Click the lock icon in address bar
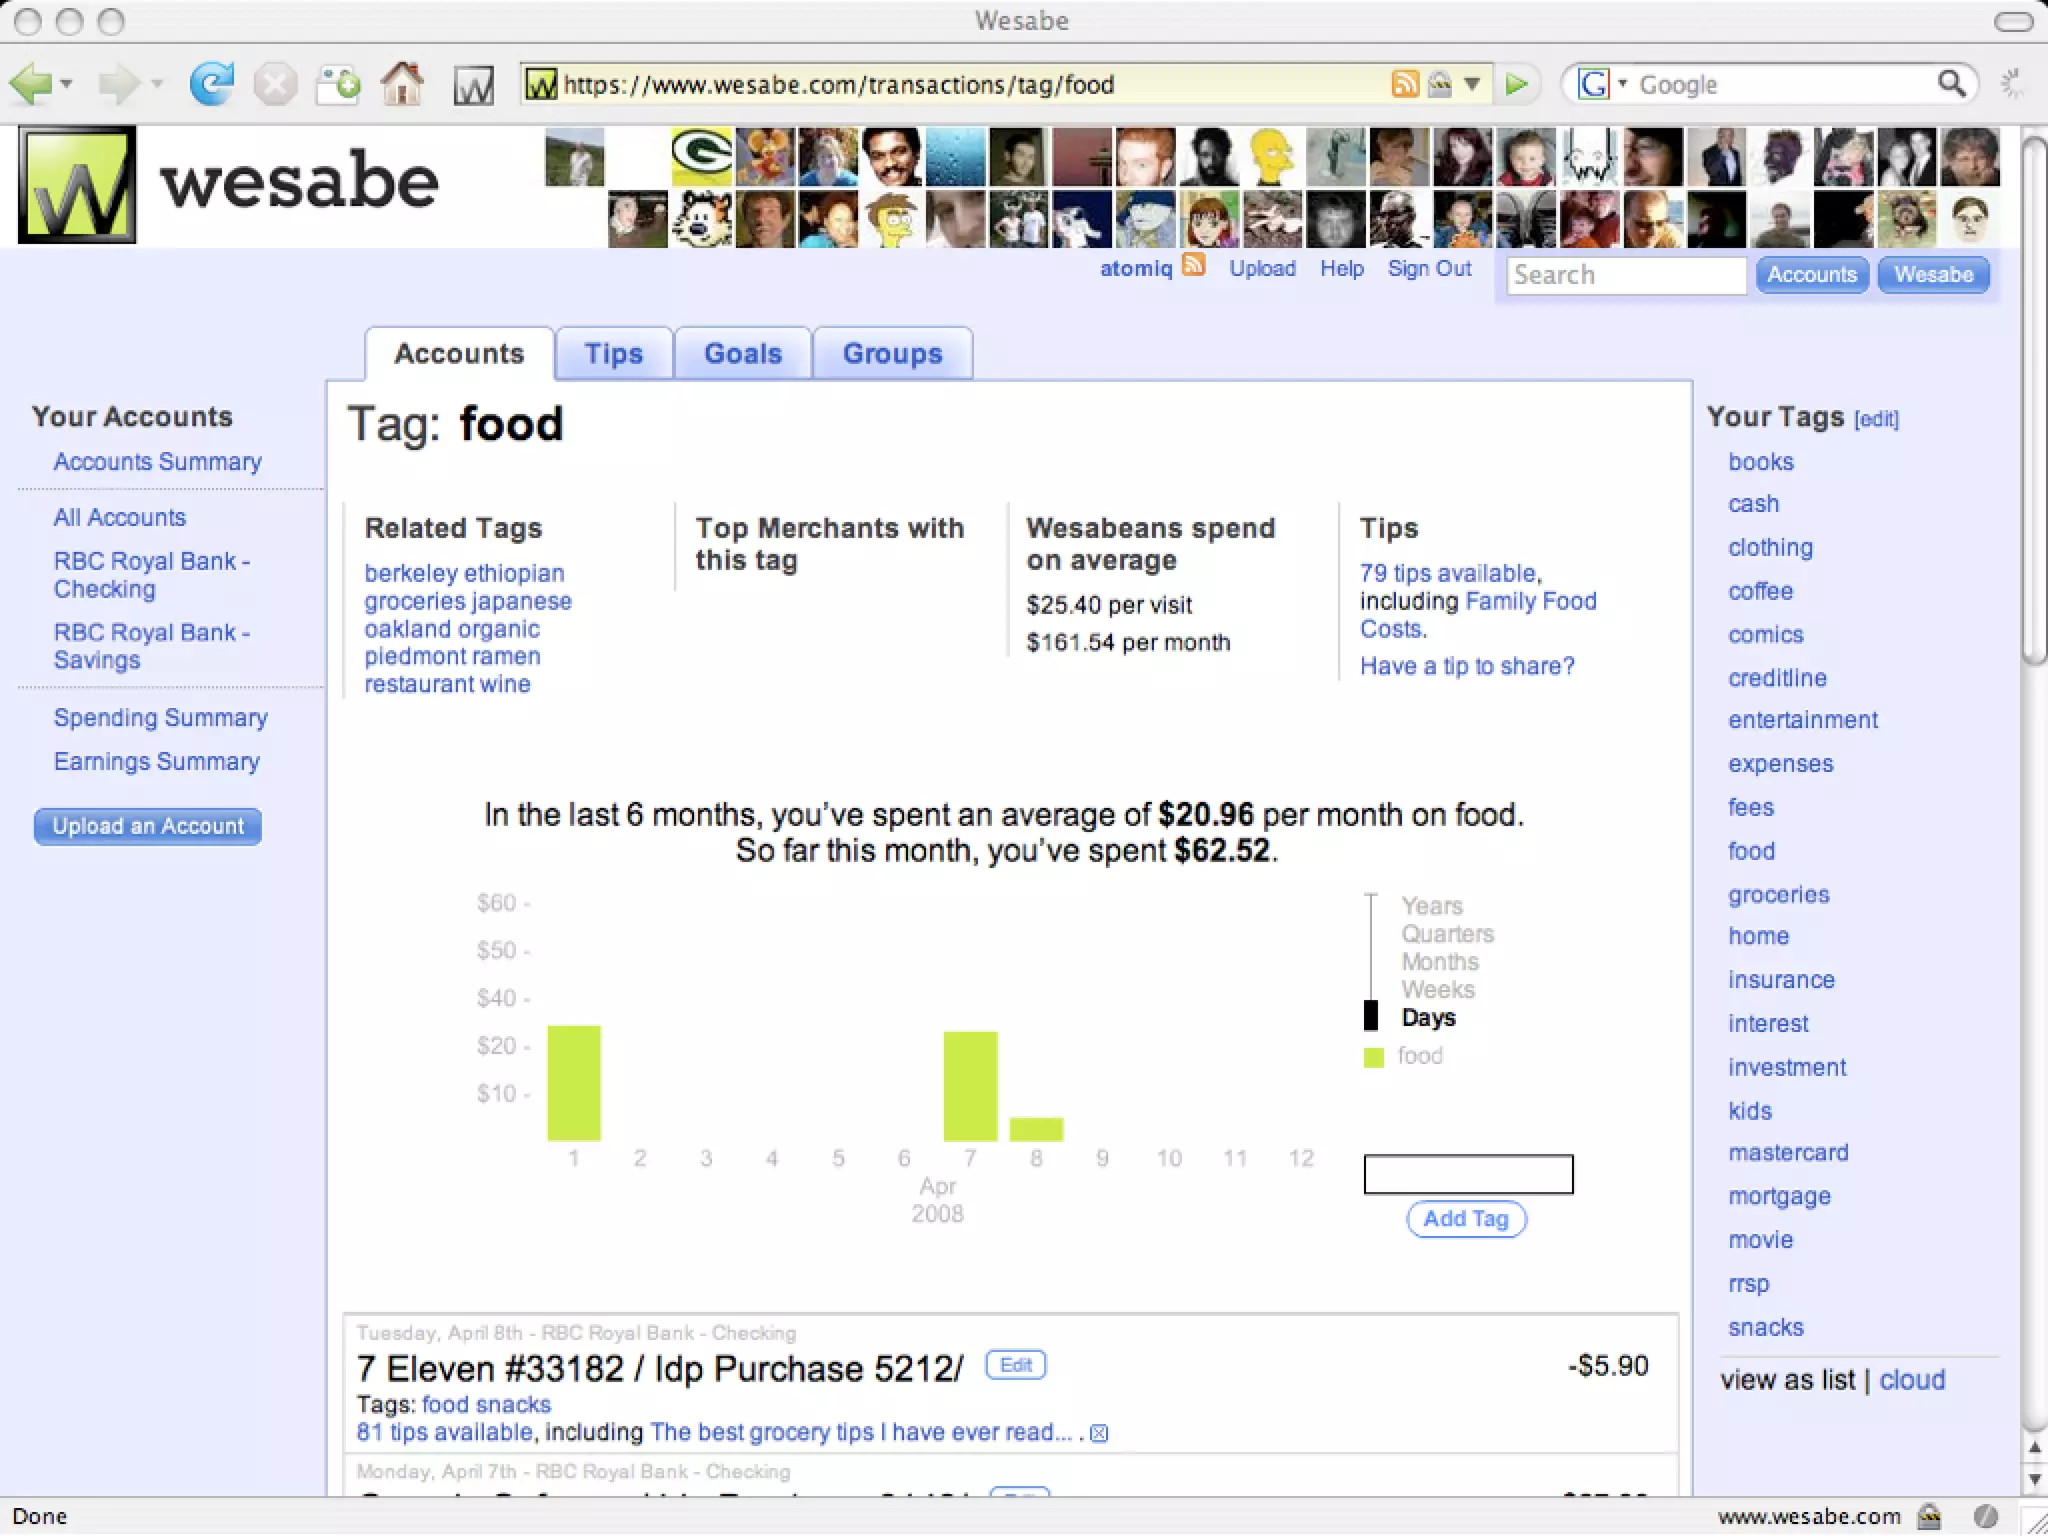The image size is (2048, 1536). coord(1439,84)
